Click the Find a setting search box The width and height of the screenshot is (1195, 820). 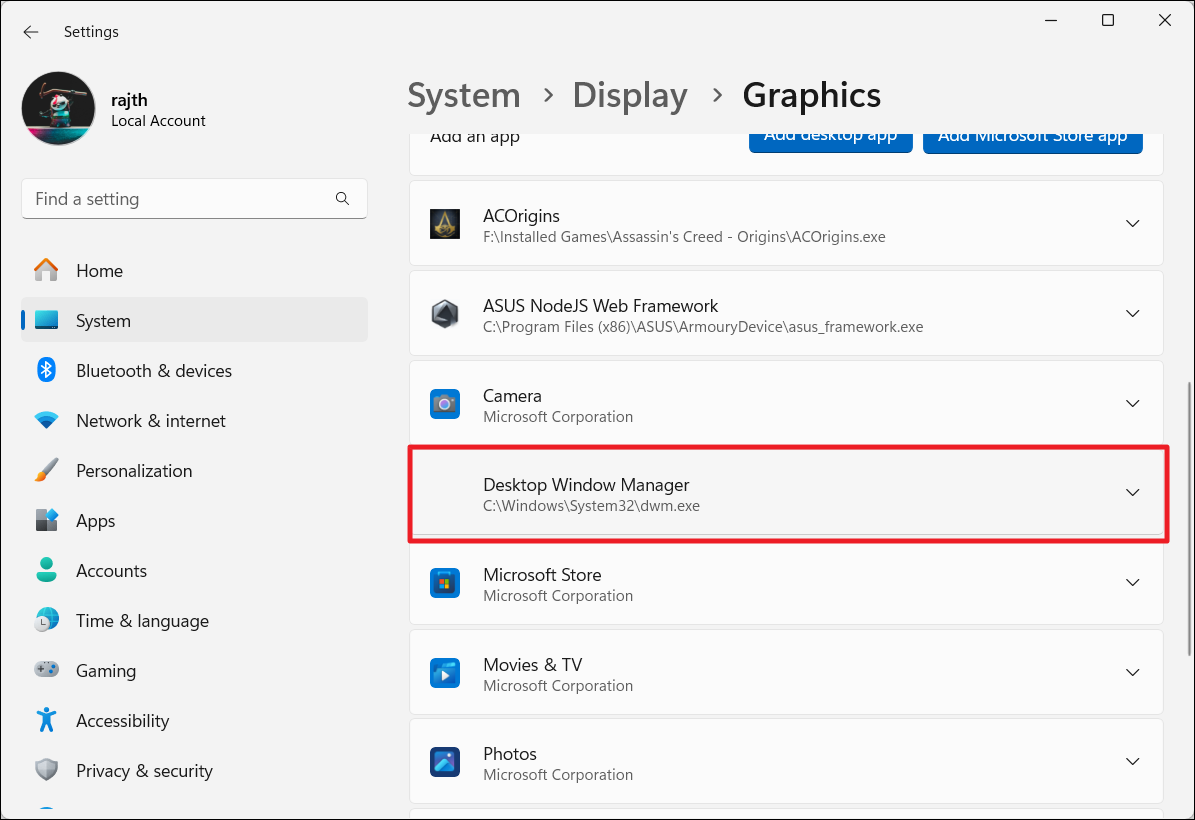click(180, 199)
